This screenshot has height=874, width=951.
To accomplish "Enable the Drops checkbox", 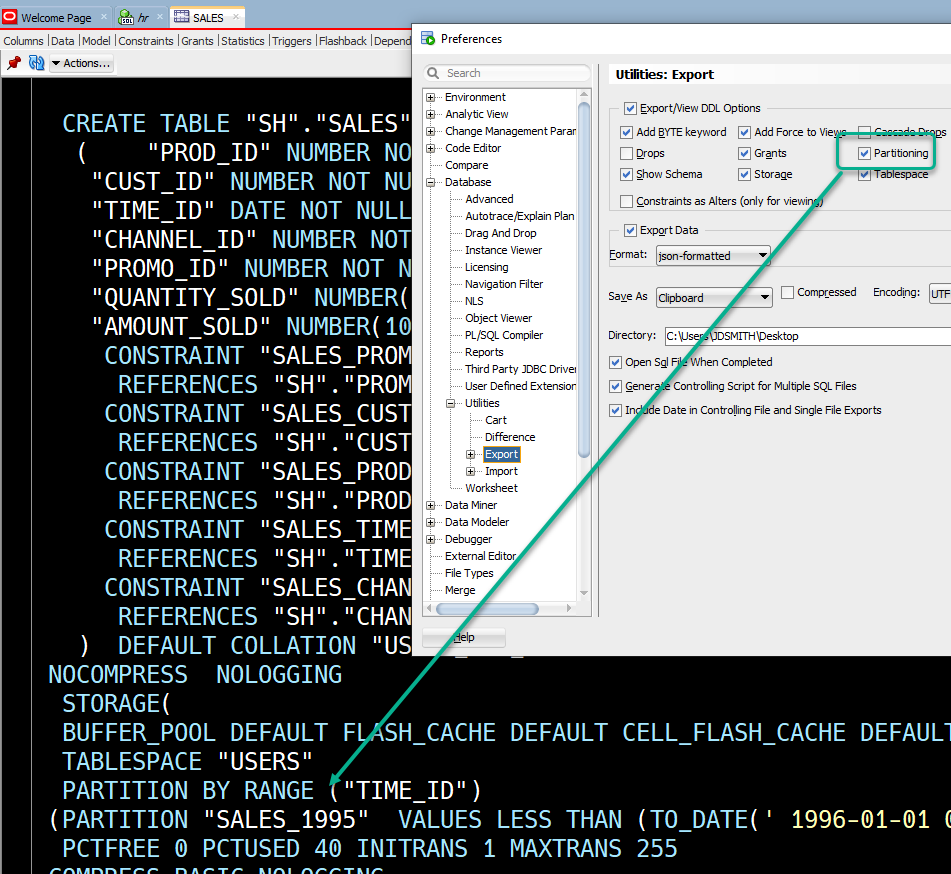I will pyautogui.click(x=627, y=153).
